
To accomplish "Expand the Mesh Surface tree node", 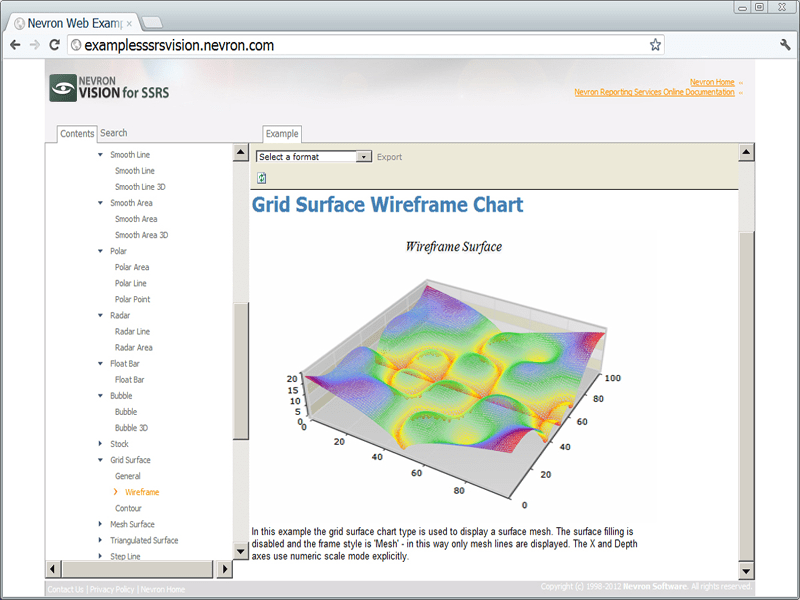I will [x=100, y=524].
